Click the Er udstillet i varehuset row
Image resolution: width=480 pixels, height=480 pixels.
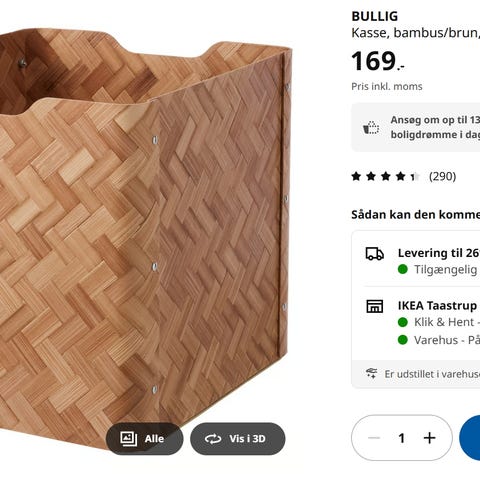pos(416,374)
